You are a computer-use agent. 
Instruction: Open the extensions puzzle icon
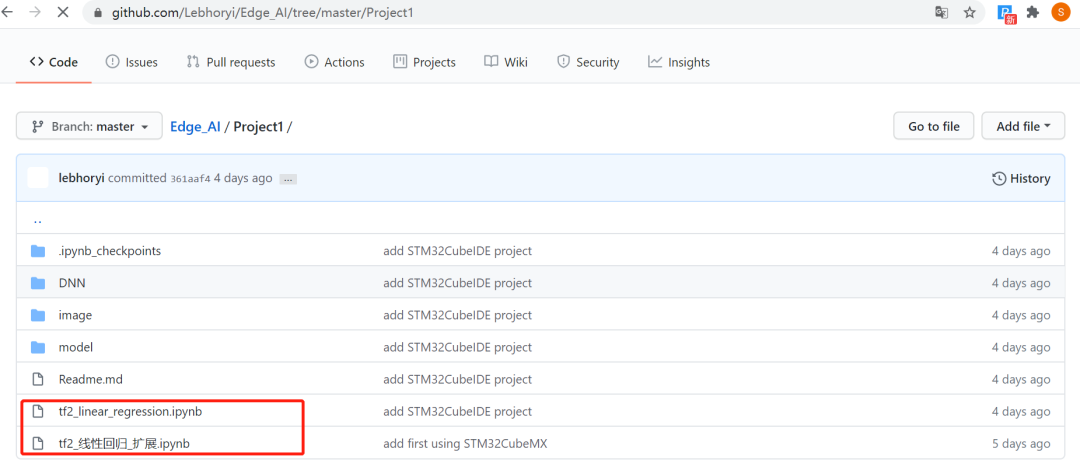click(1033, 13)
